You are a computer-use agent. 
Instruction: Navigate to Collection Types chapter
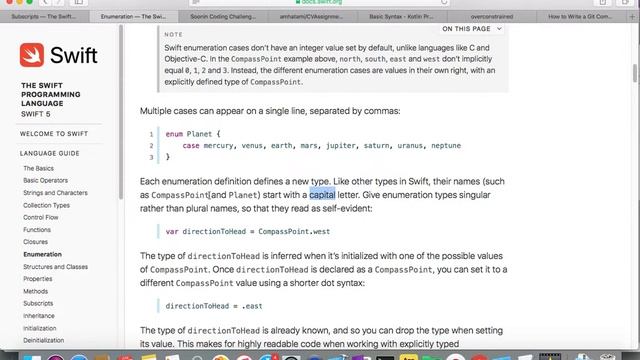[46, 205]
